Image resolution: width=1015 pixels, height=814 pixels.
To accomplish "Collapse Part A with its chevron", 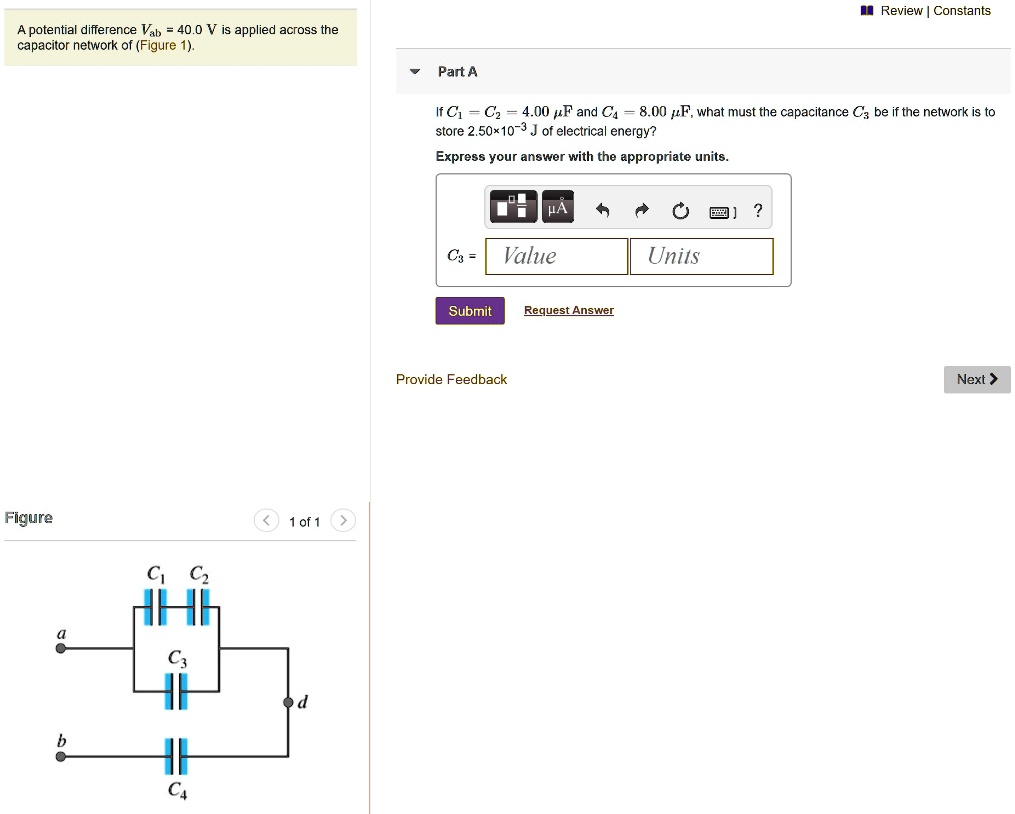I will [414, 71].
